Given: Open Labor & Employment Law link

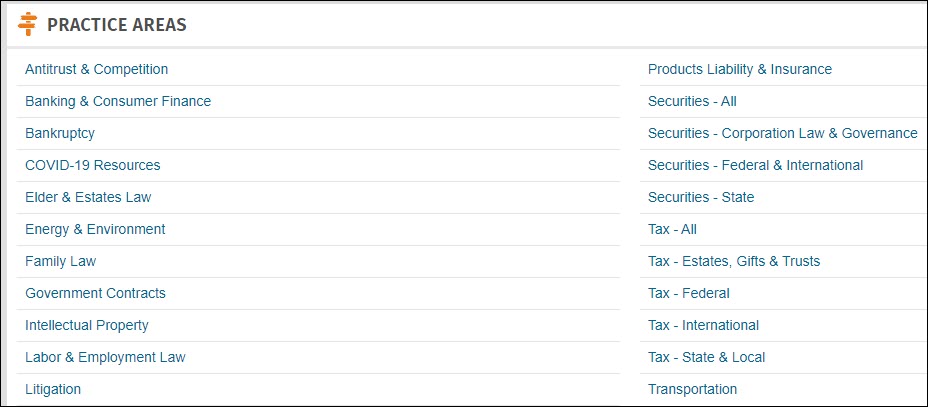Looking at the screenshot, I should (x=105, y=357).
